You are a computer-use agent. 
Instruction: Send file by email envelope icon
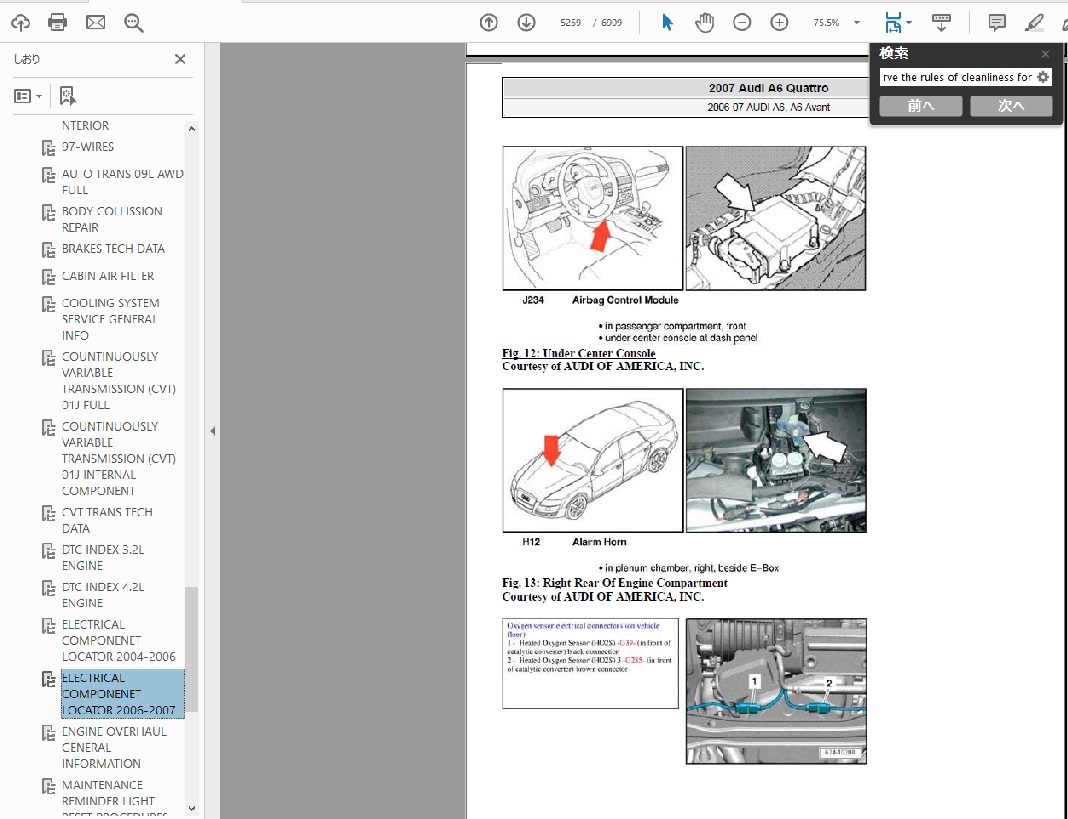click(x=95, y=22)
